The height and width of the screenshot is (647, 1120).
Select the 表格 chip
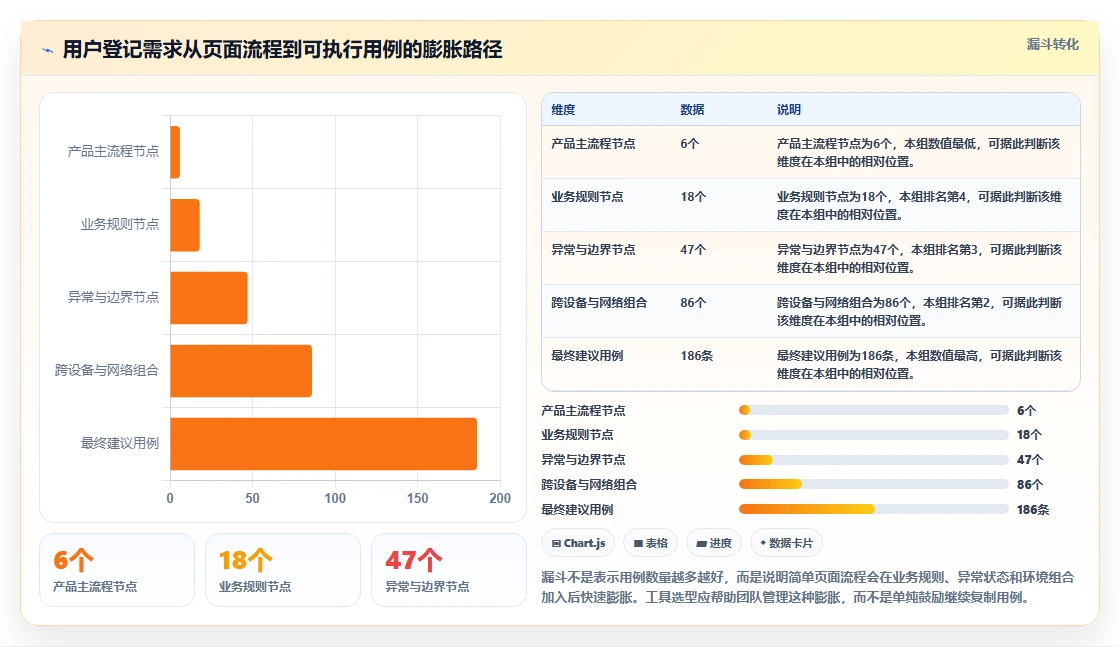click(x=651, y=543)
